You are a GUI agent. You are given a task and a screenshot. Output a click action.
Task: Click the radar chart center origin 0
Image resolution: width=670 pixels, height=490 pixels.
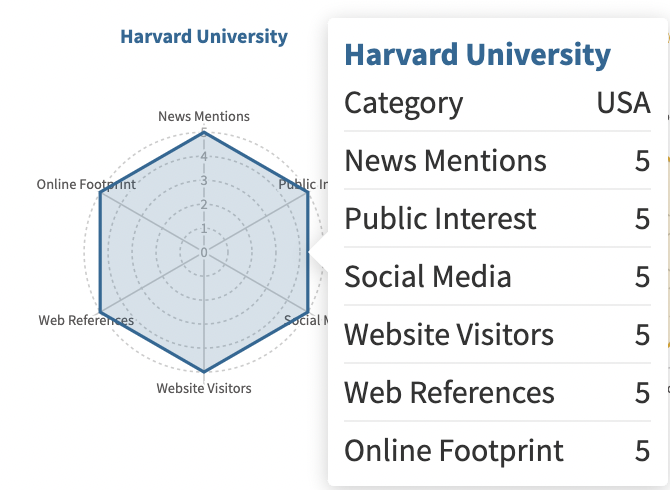(x=204, y=252)
